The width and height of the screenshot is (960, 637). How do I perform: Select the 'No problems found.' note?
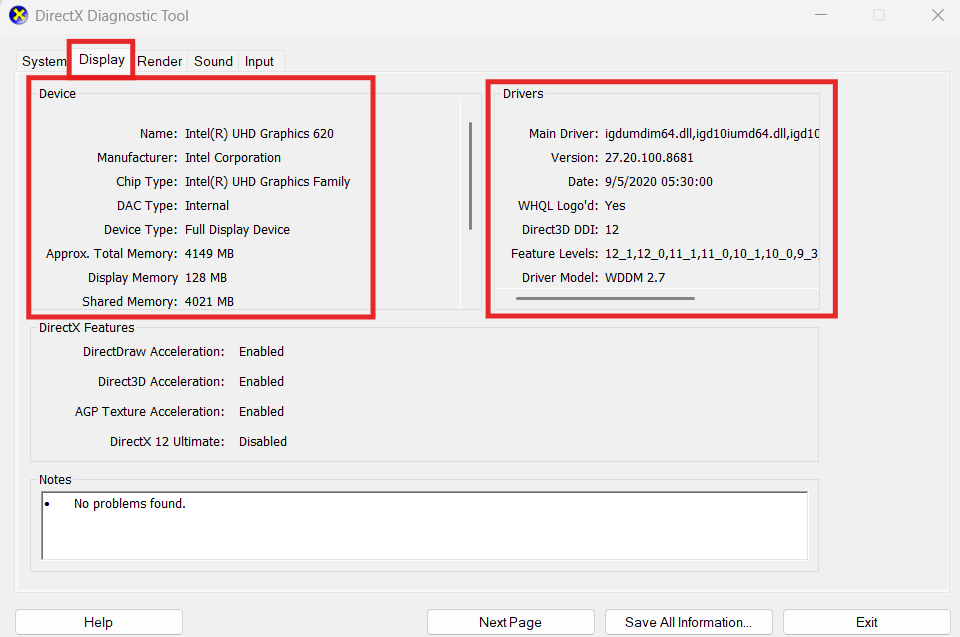130,503
